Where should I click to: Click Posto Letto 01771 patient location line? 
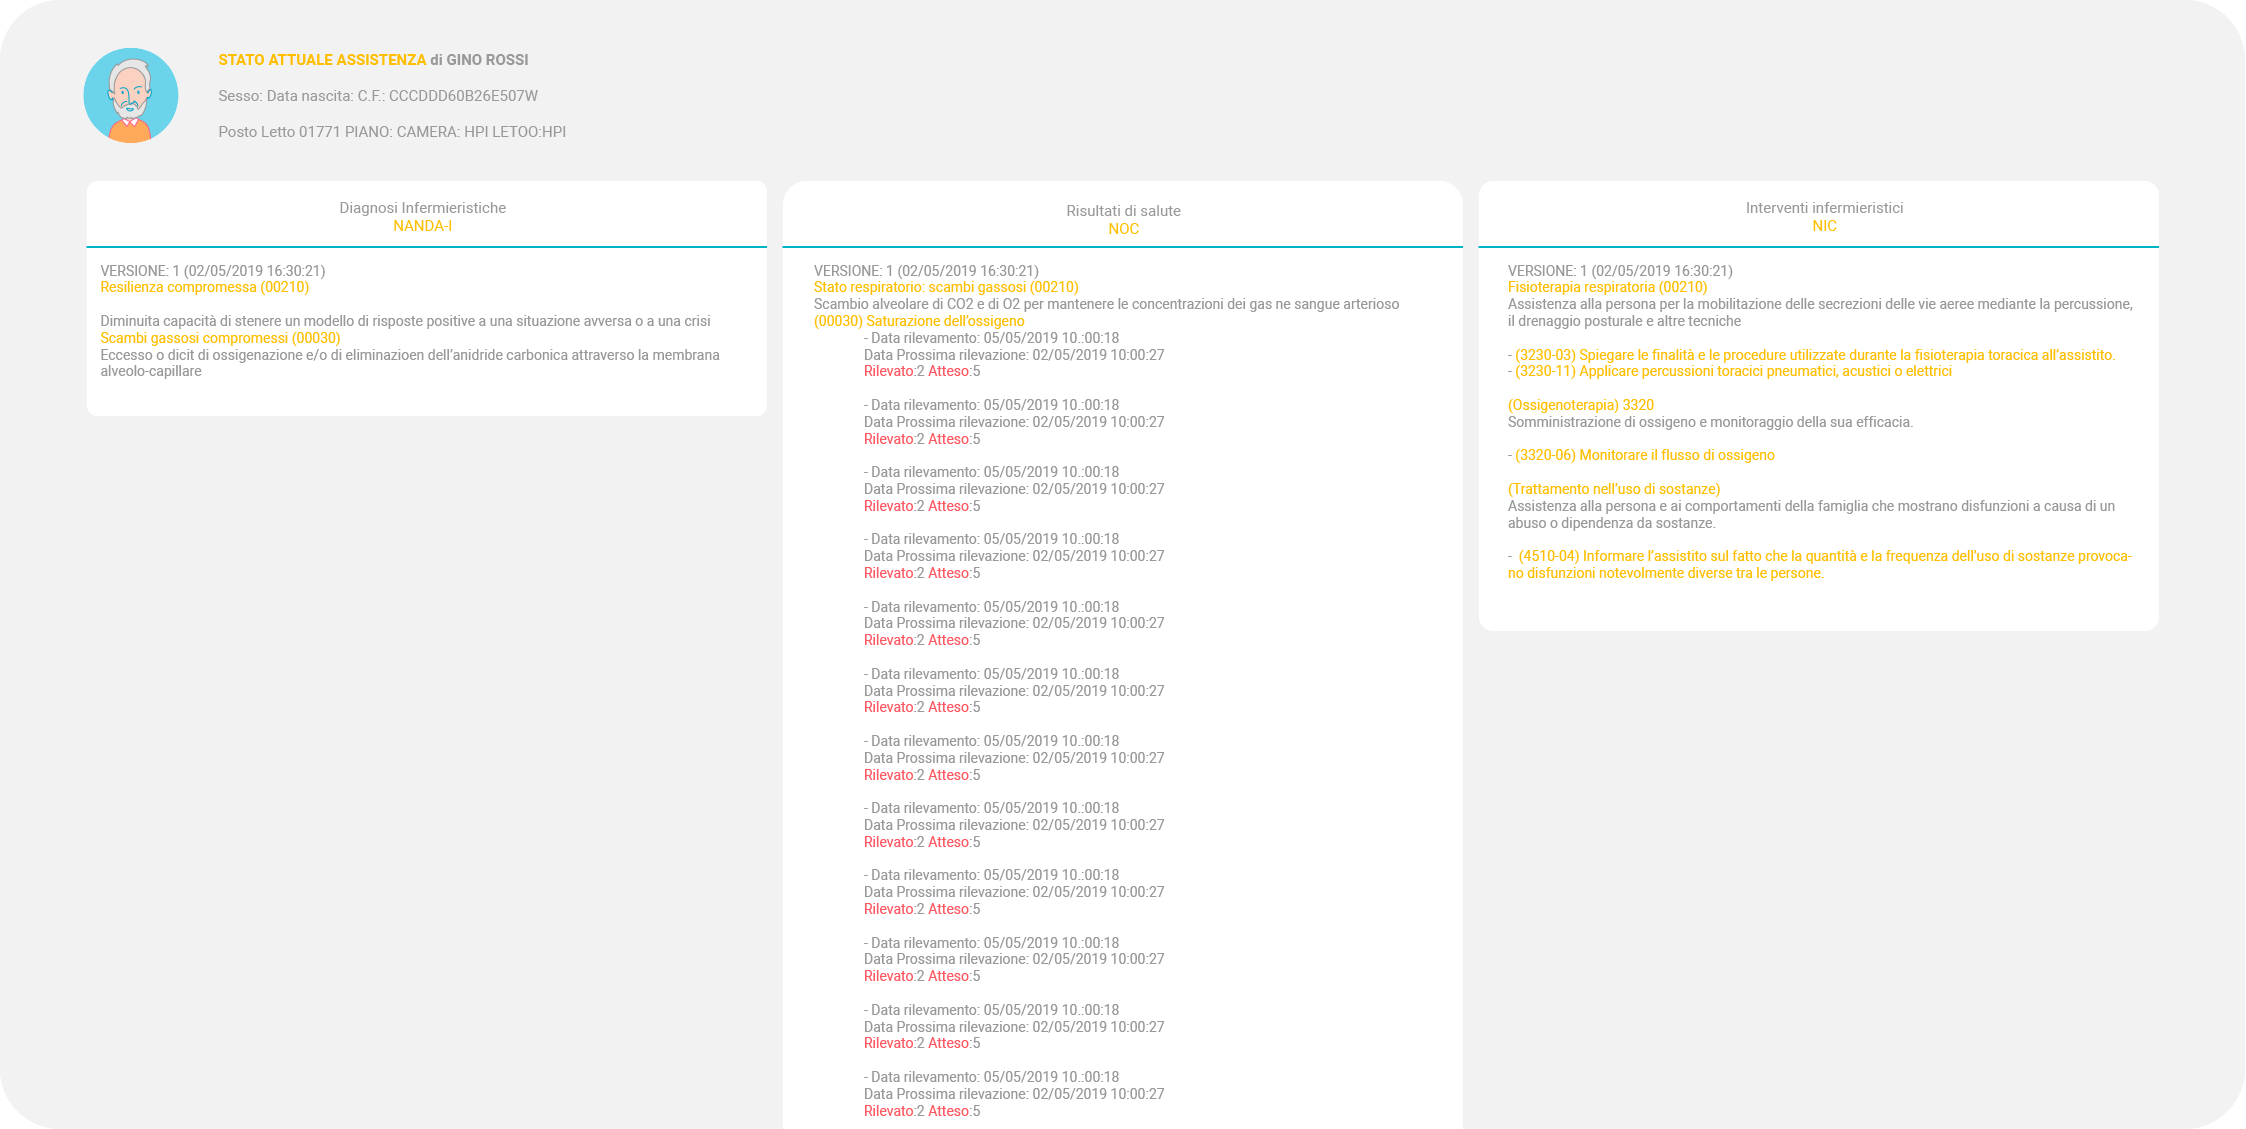click(x=392, y=132)
